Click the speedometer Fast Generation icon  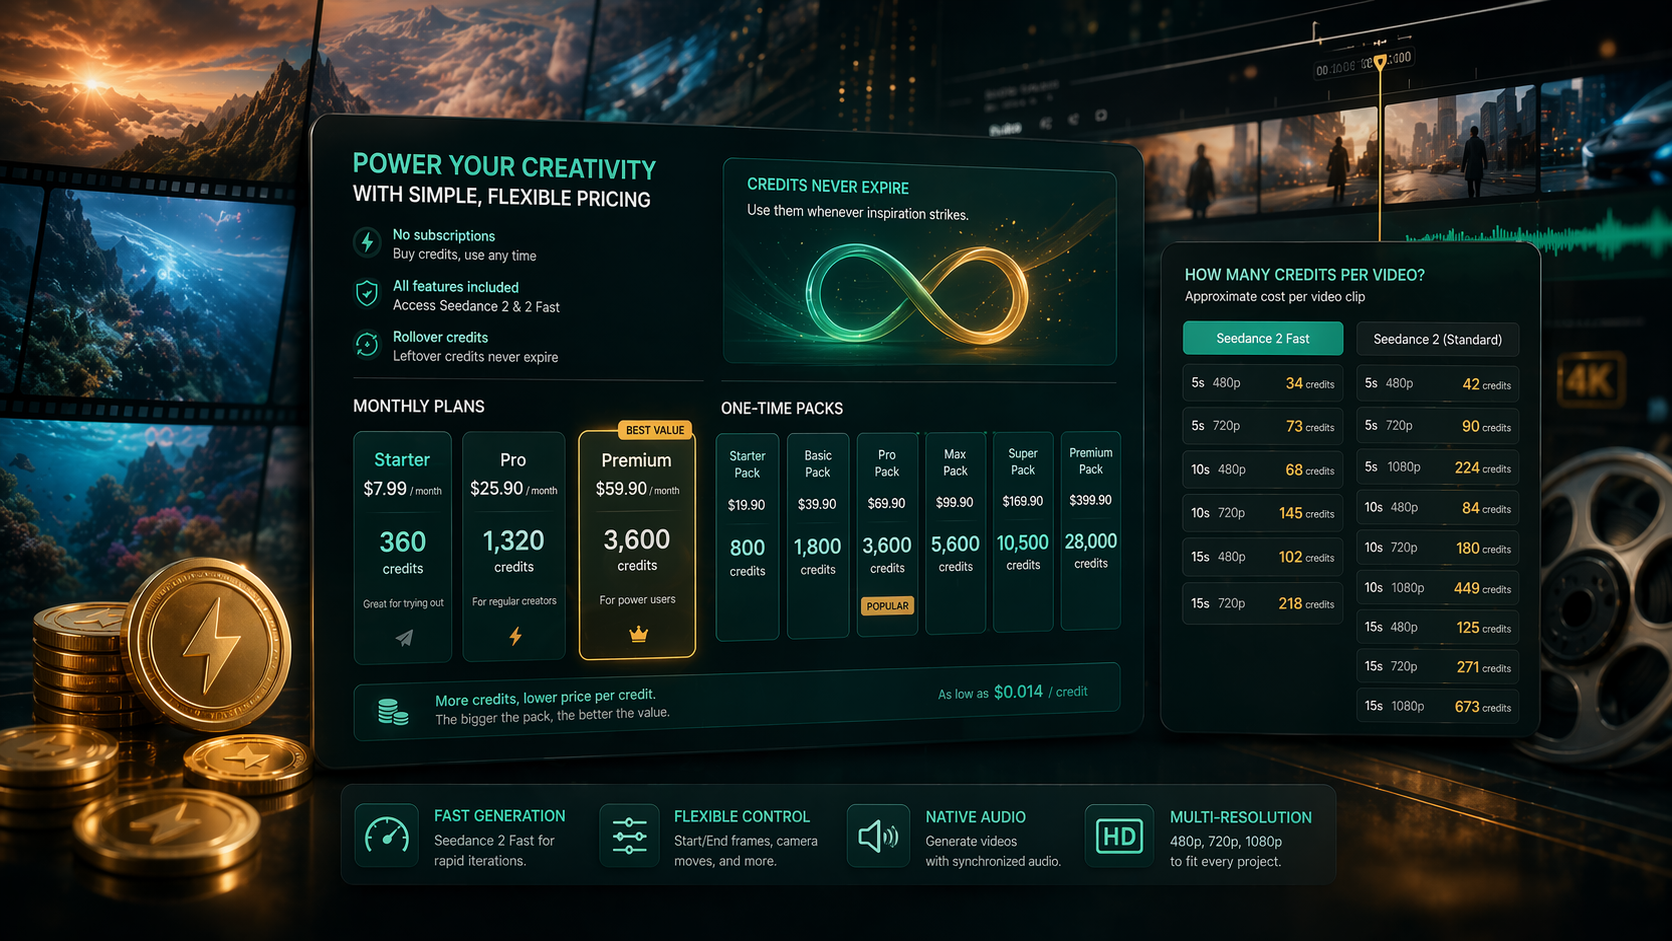pyautogui.click(x=387, y=835)
